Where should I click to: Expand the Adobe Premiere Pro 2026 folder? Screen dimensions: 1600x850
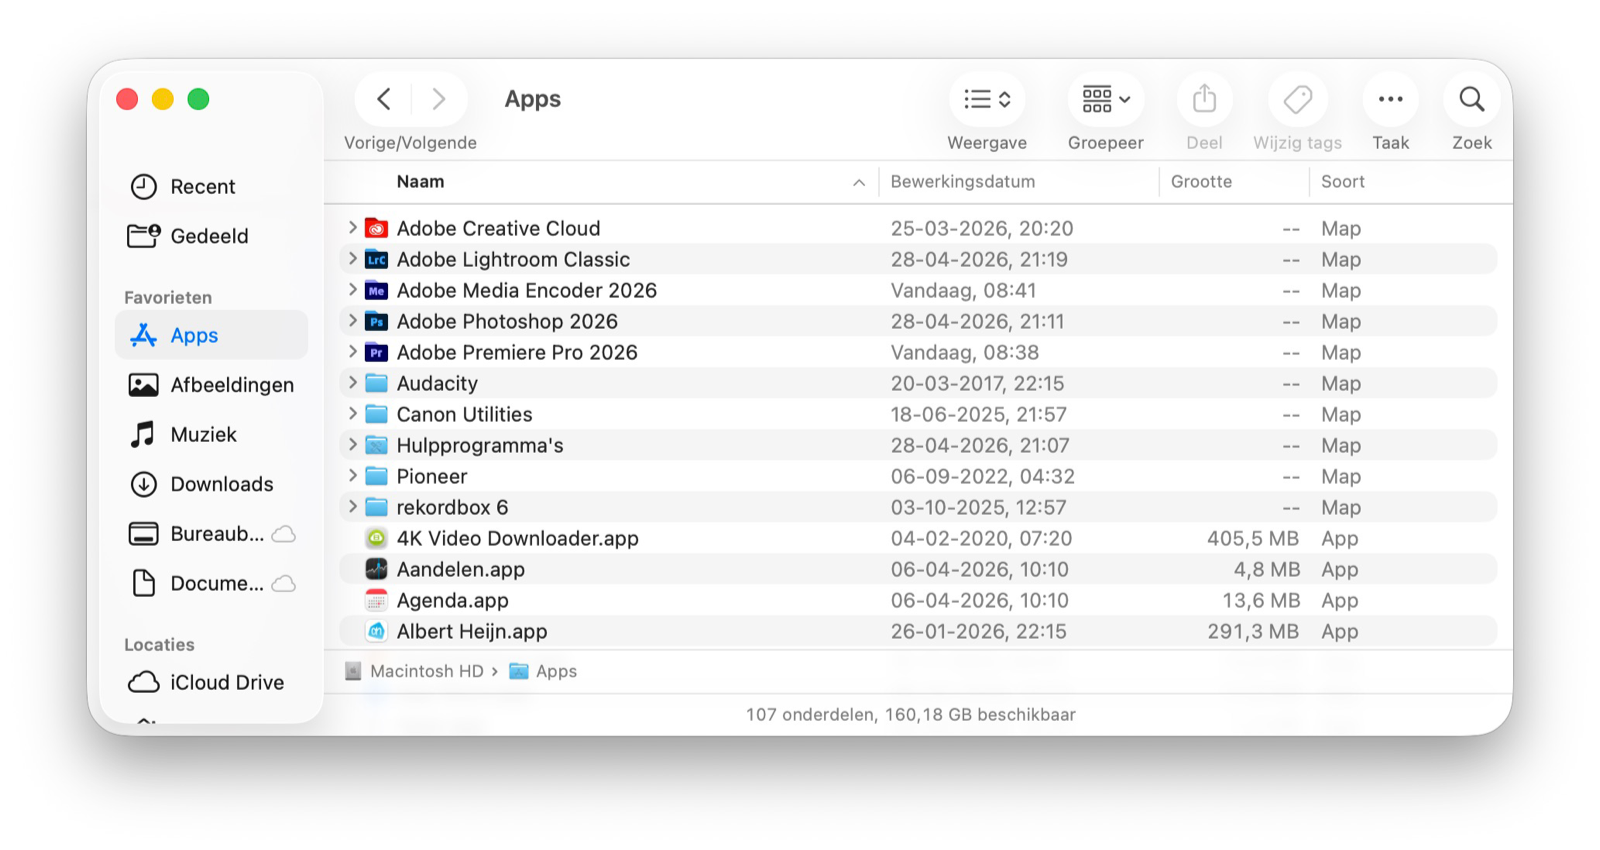coord(352,352)
